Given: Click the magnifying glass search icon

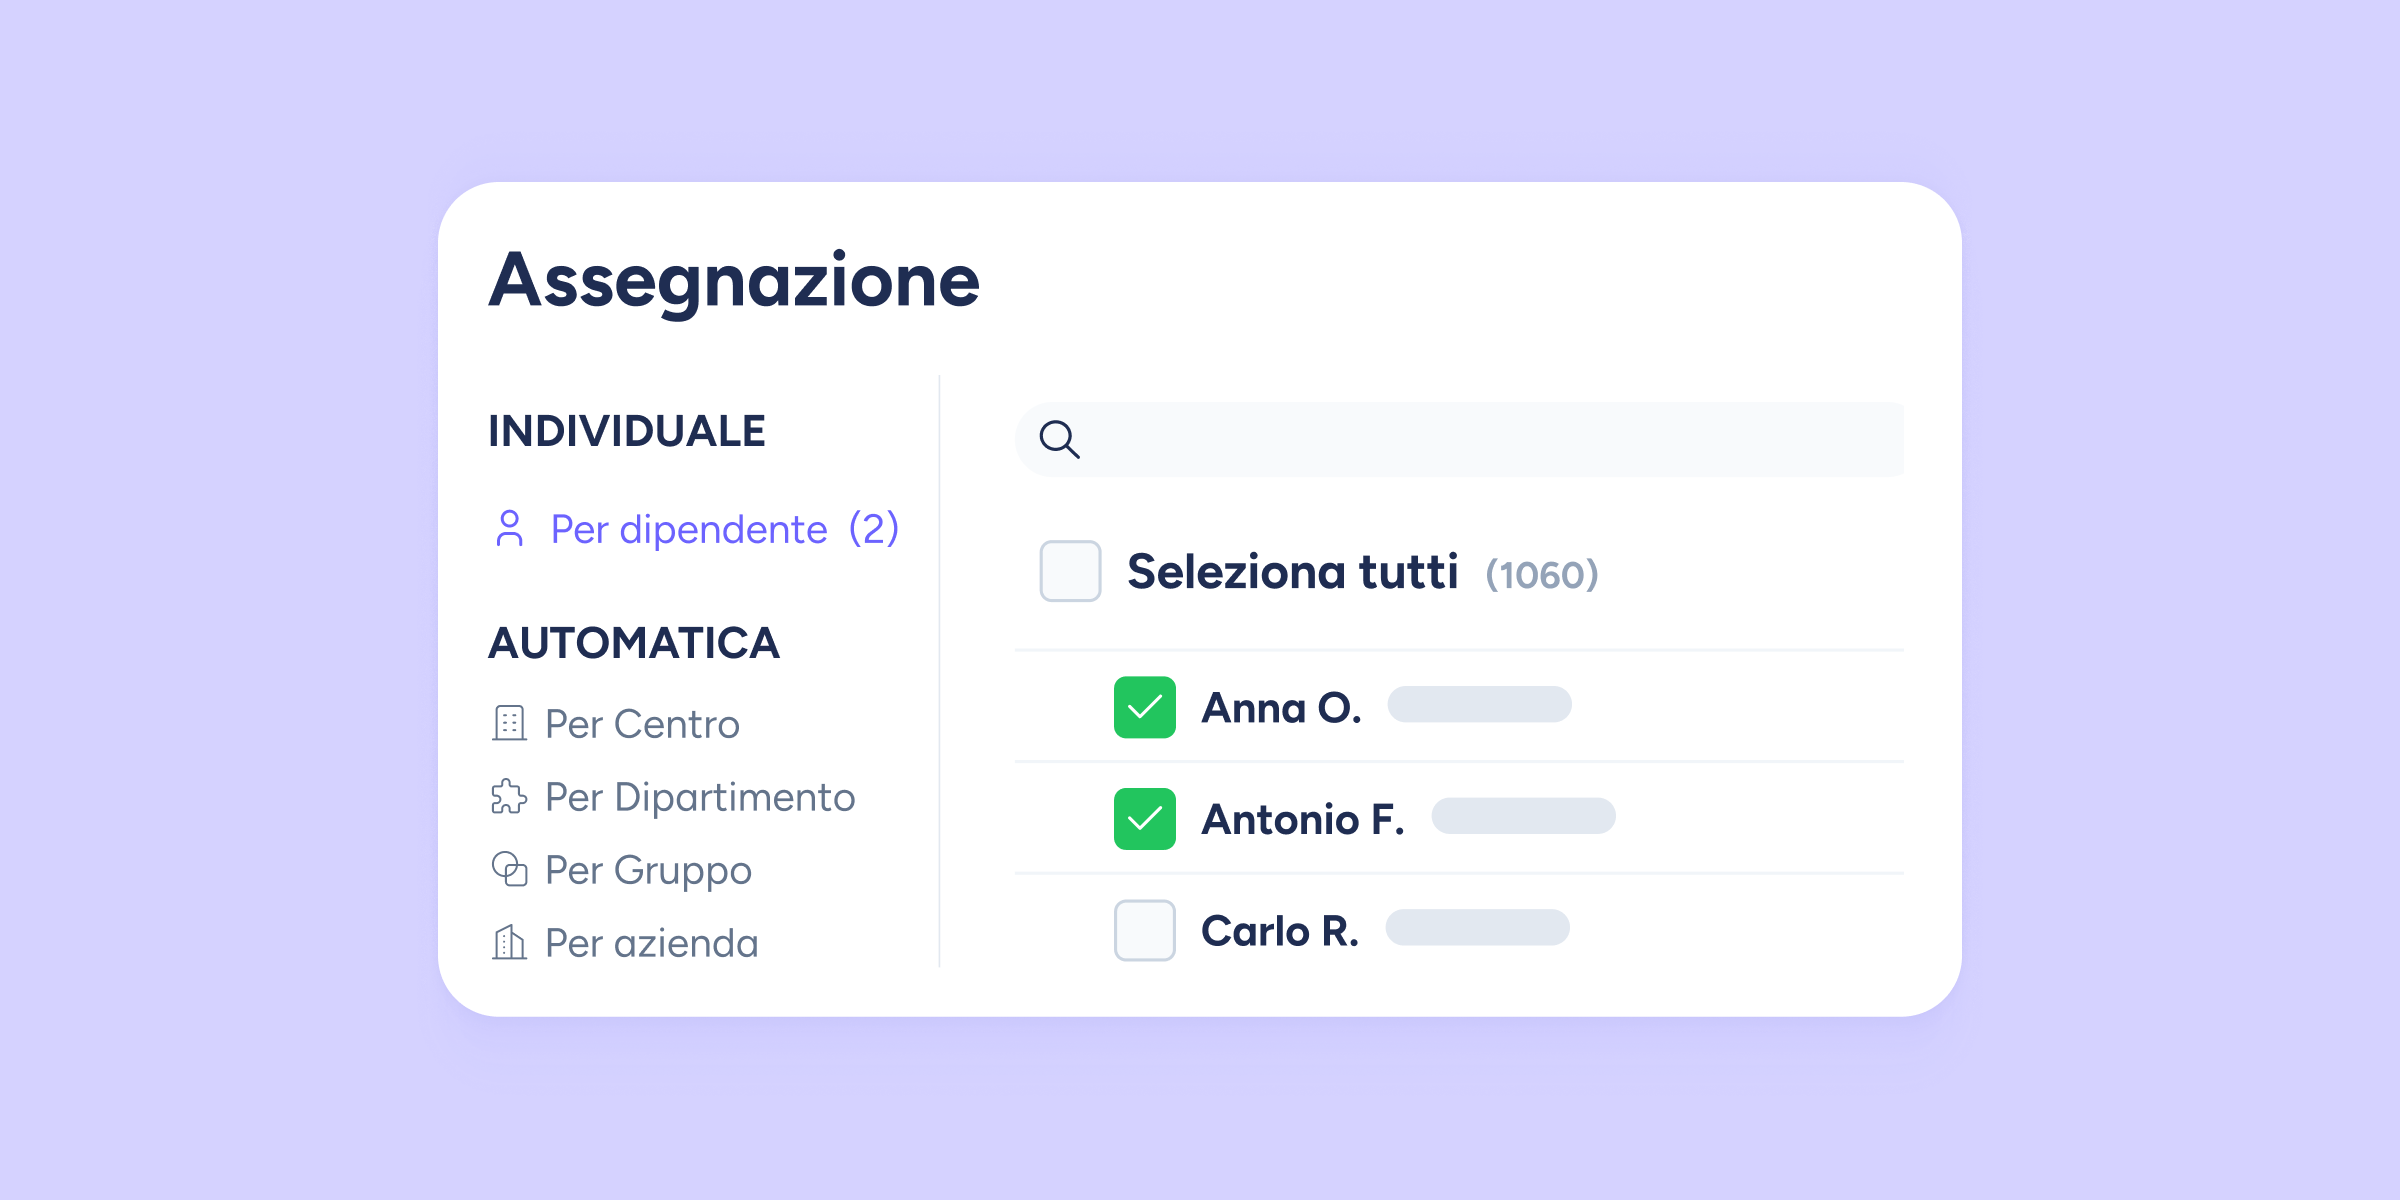Looking at the screenshot, I should tap(1059, 439).
